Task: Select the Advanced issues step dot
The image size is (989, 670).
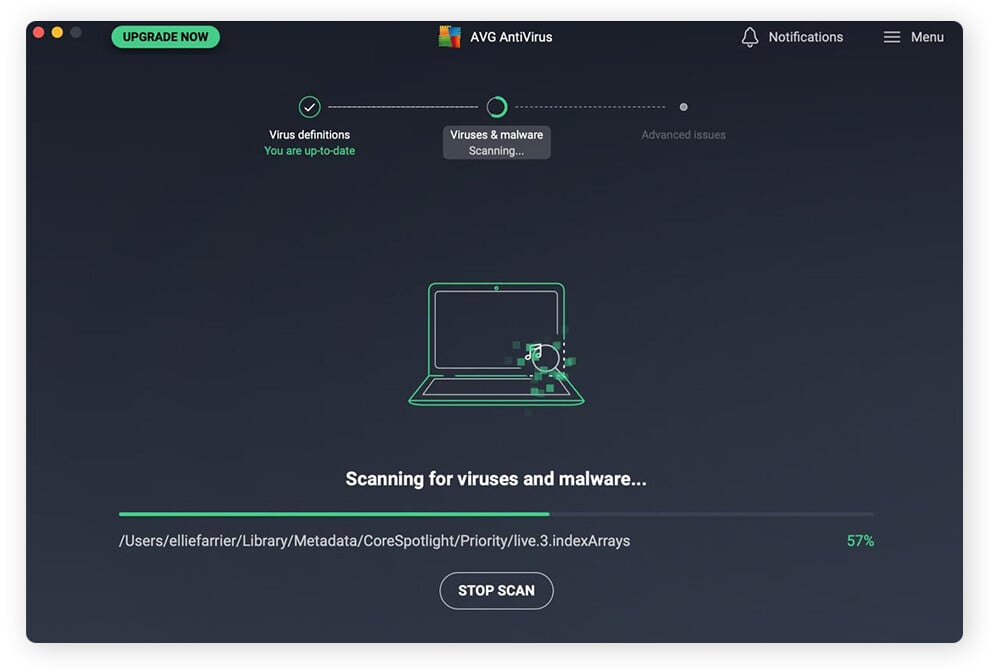Action: click(684, 106)
